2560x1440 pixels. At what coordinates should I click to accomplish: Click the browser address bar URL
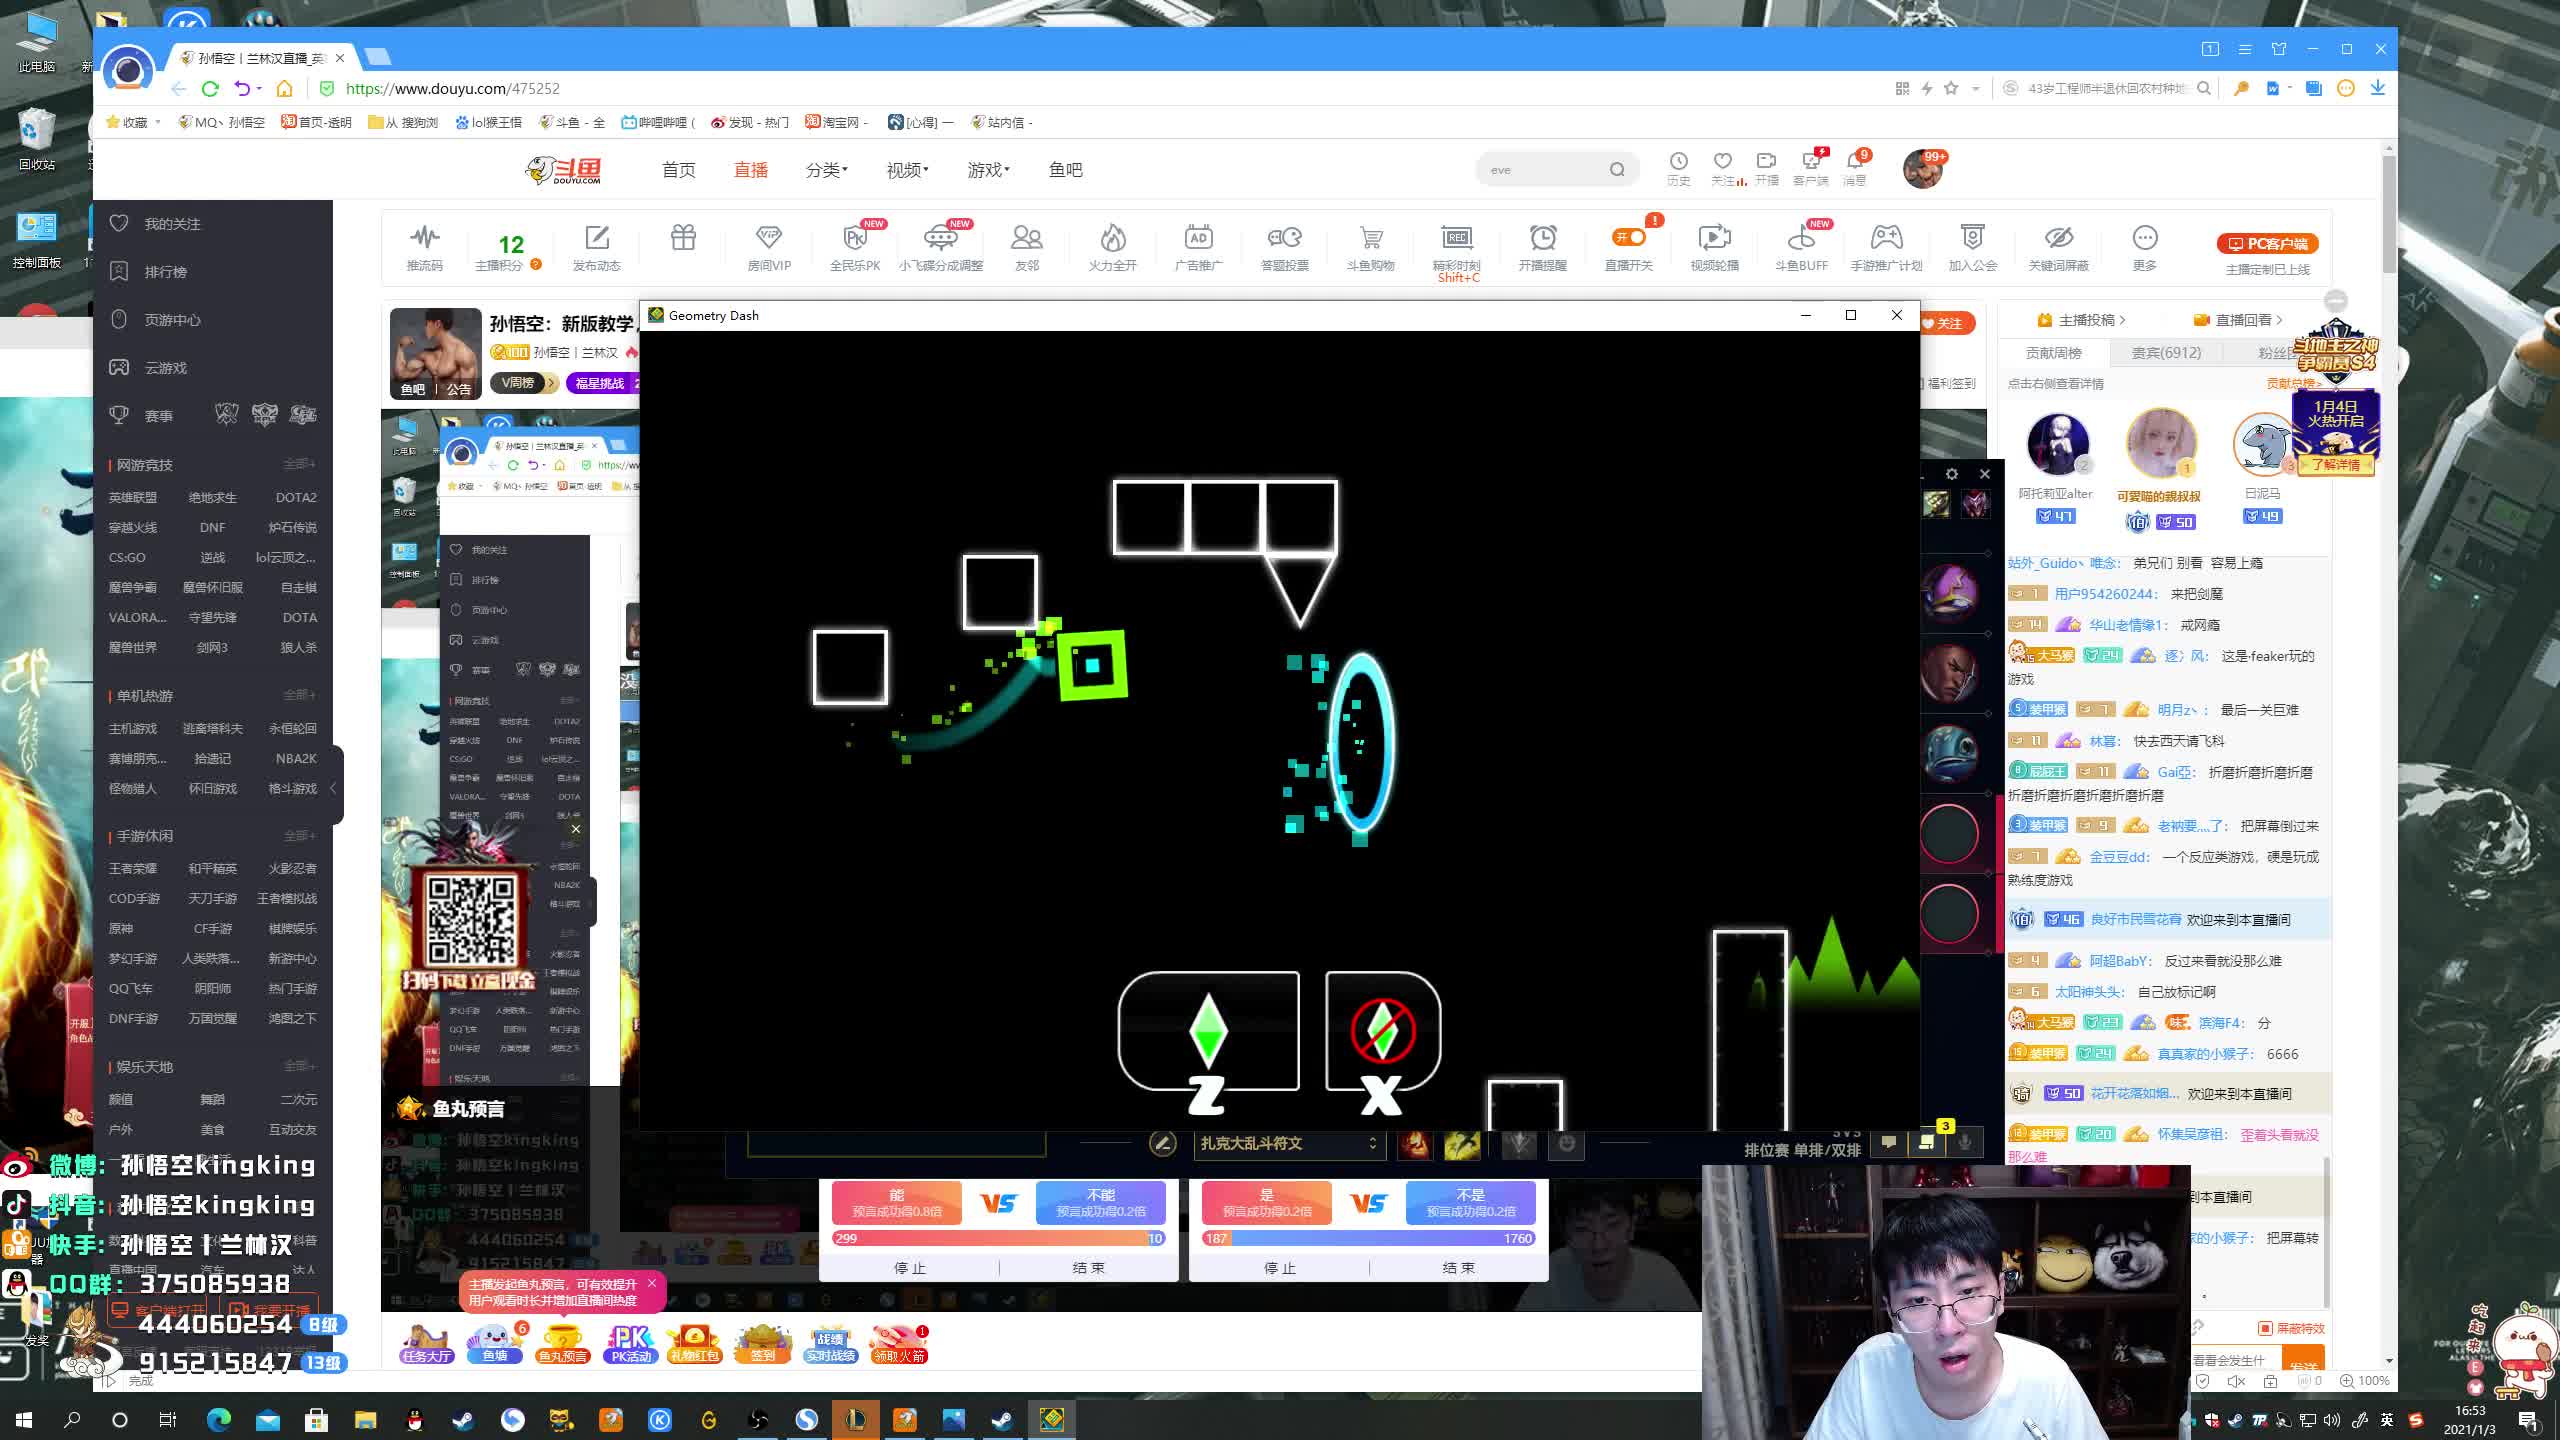pyautogui.click(x=452, y=88)
